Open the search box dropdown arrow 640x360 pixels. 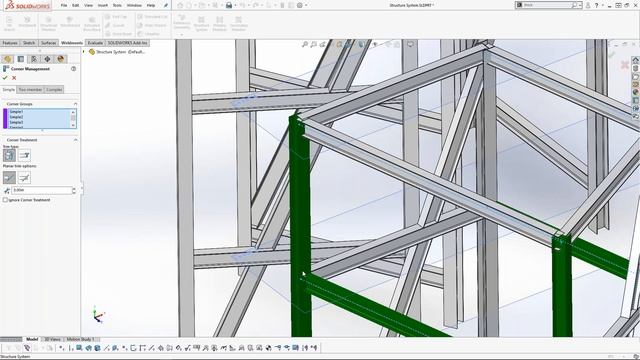click(x=580, y=5)
